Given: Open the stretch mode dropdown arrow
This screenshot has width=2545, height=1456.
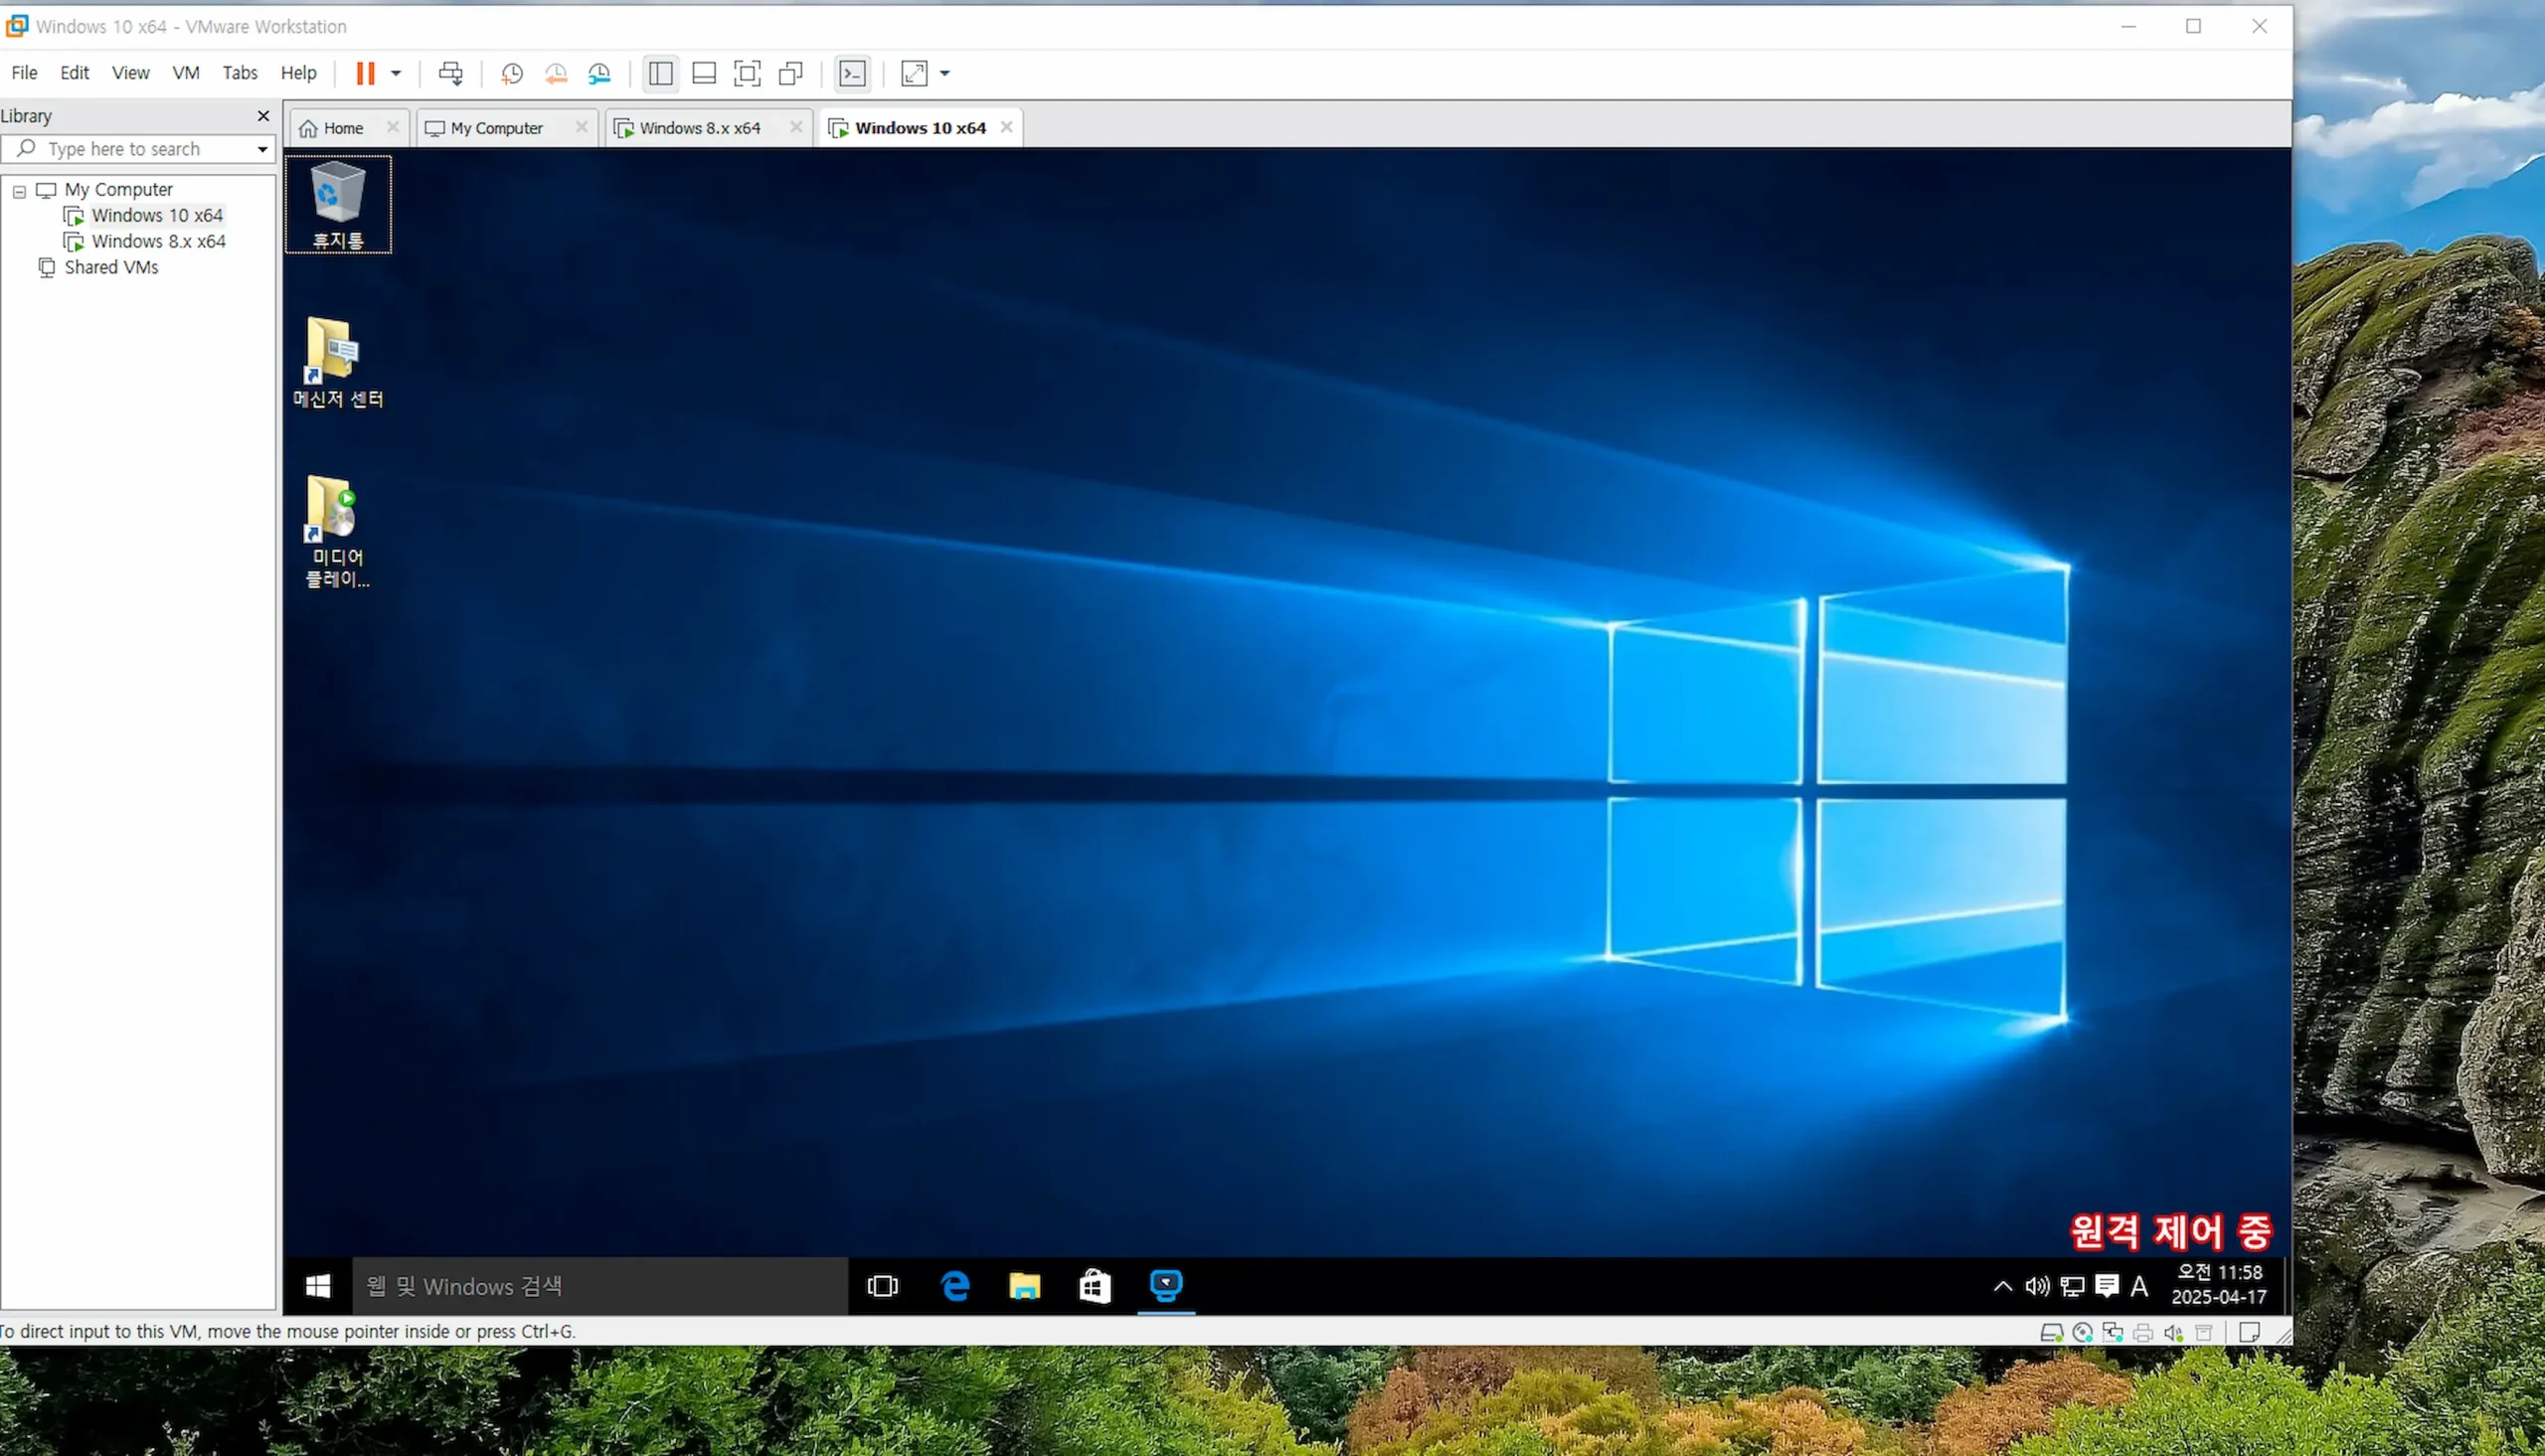Looking at the screenshot, I should click(x=945, y=73).
